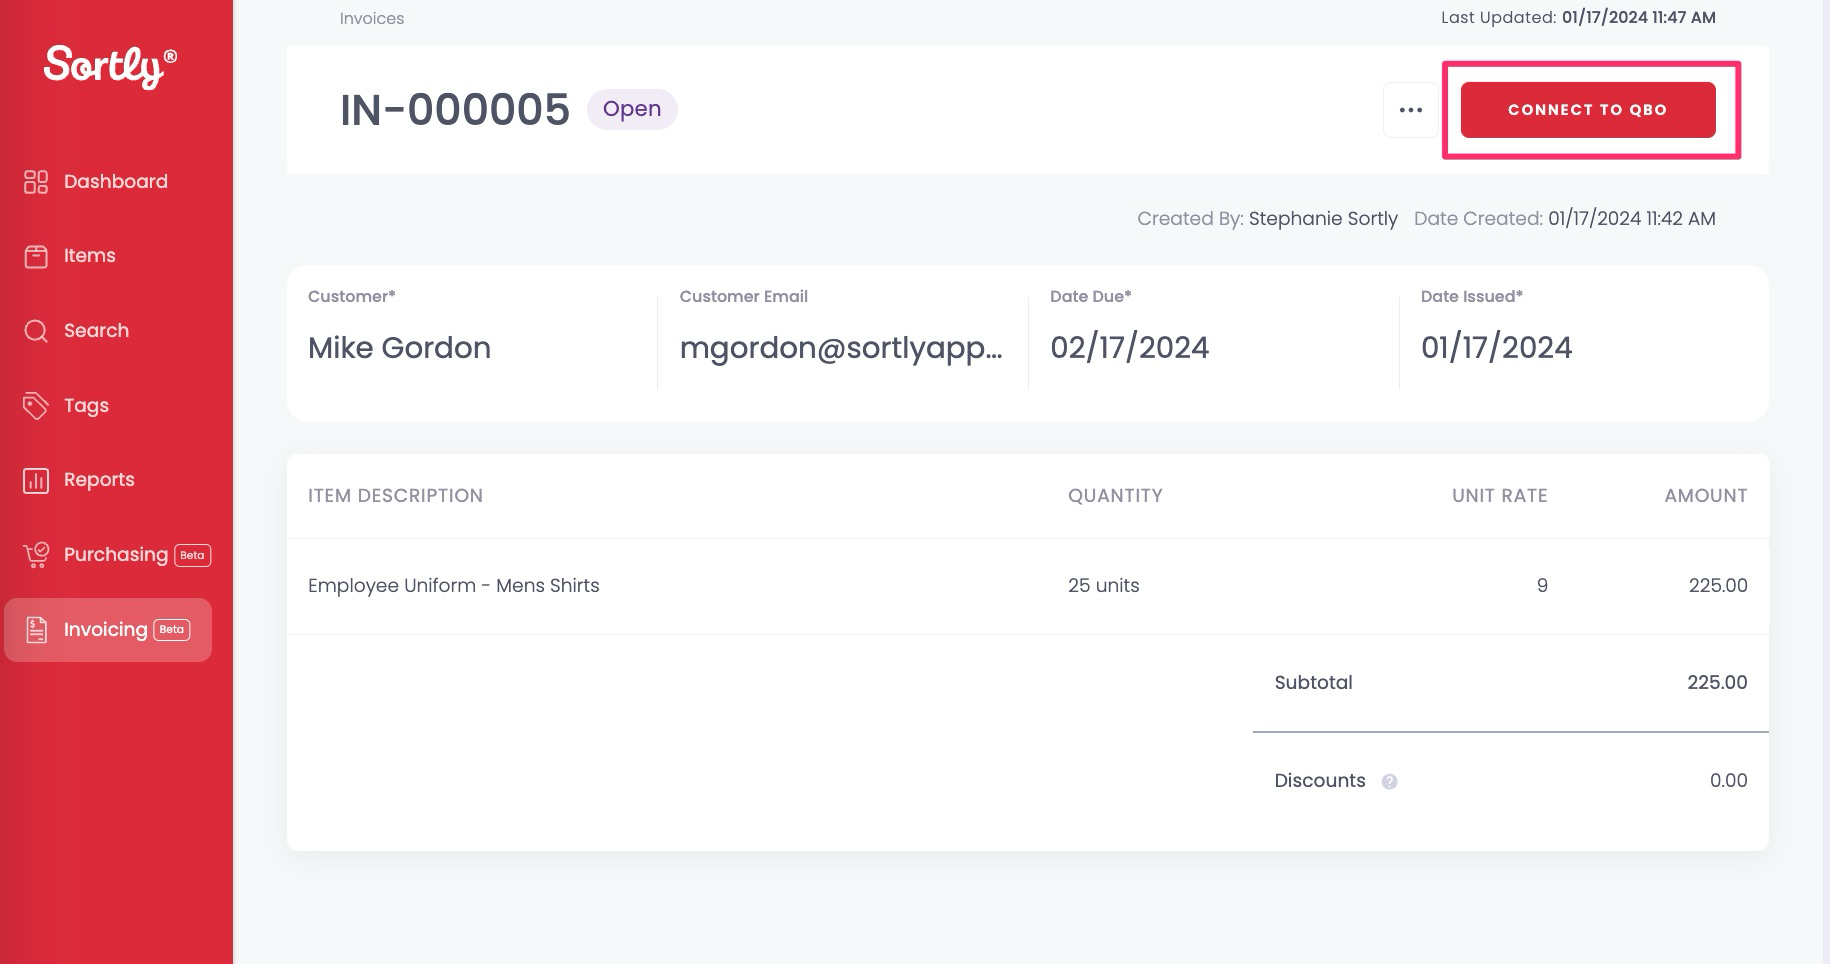
Task: Open Search using its magnifier icon
Action: click(x=36, y=330)
